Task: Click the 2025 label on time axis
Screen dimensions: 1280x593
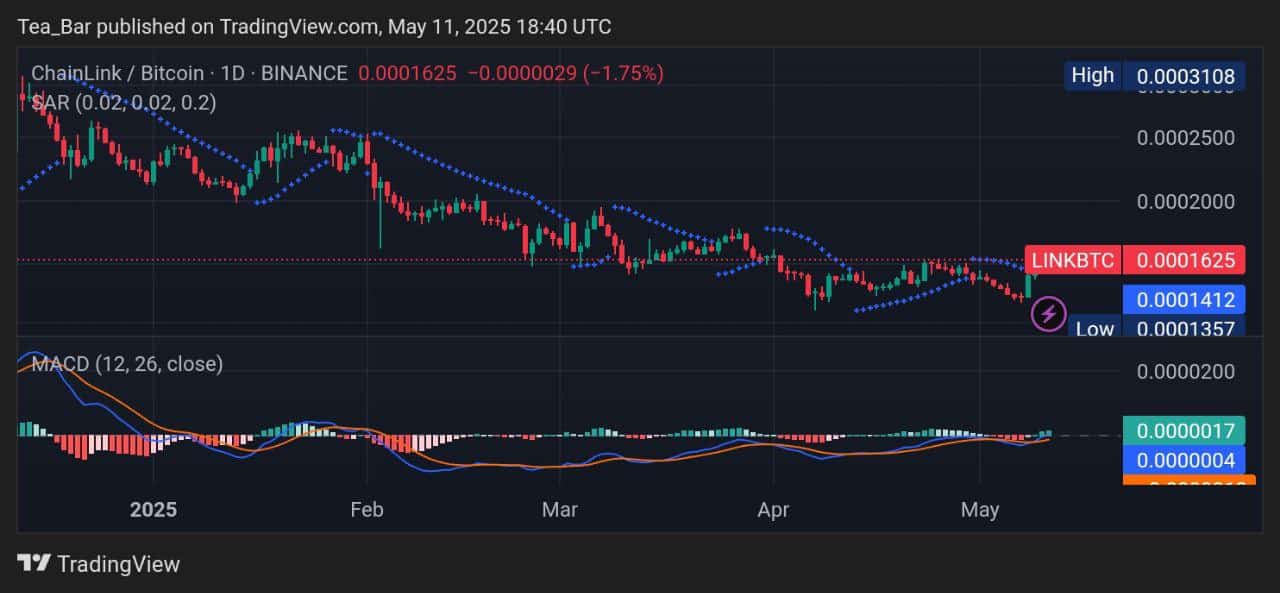Action: pyautogui.click(x=153, y=510)
